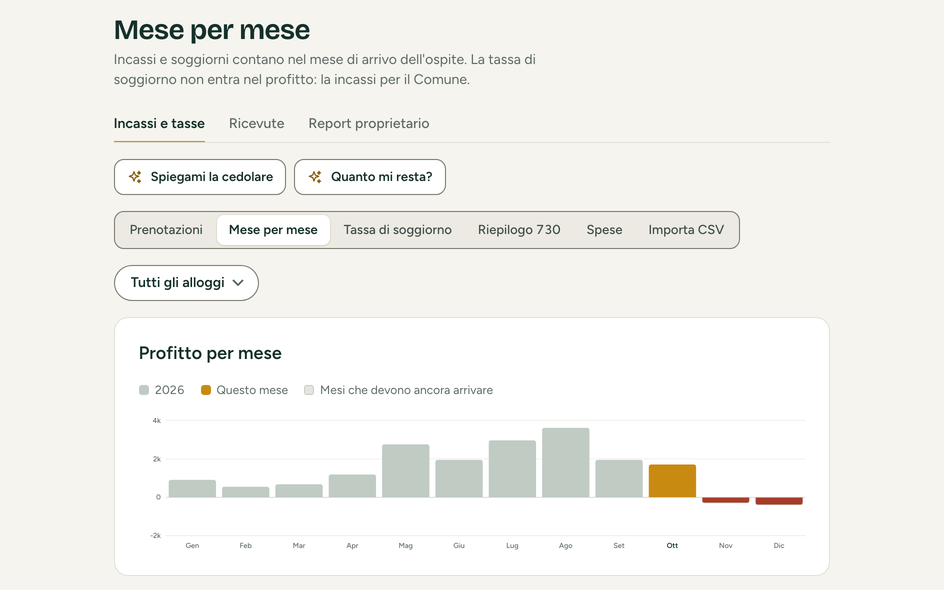Click the 'Mesi che devono ancora arrivare' text

point(406,390)
